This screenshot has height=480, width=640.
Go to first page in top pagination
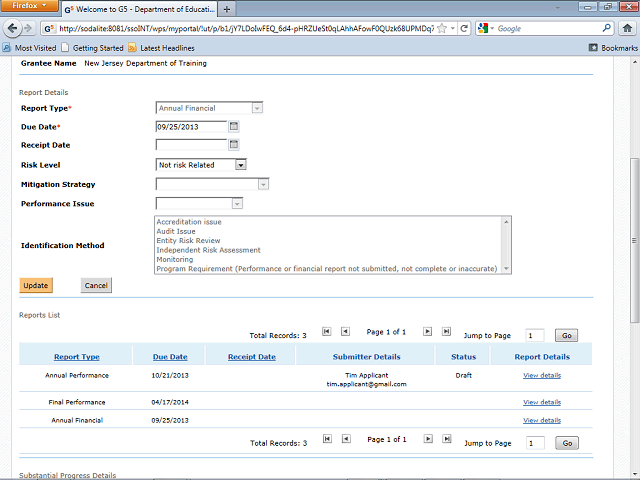tap(326, 331)
